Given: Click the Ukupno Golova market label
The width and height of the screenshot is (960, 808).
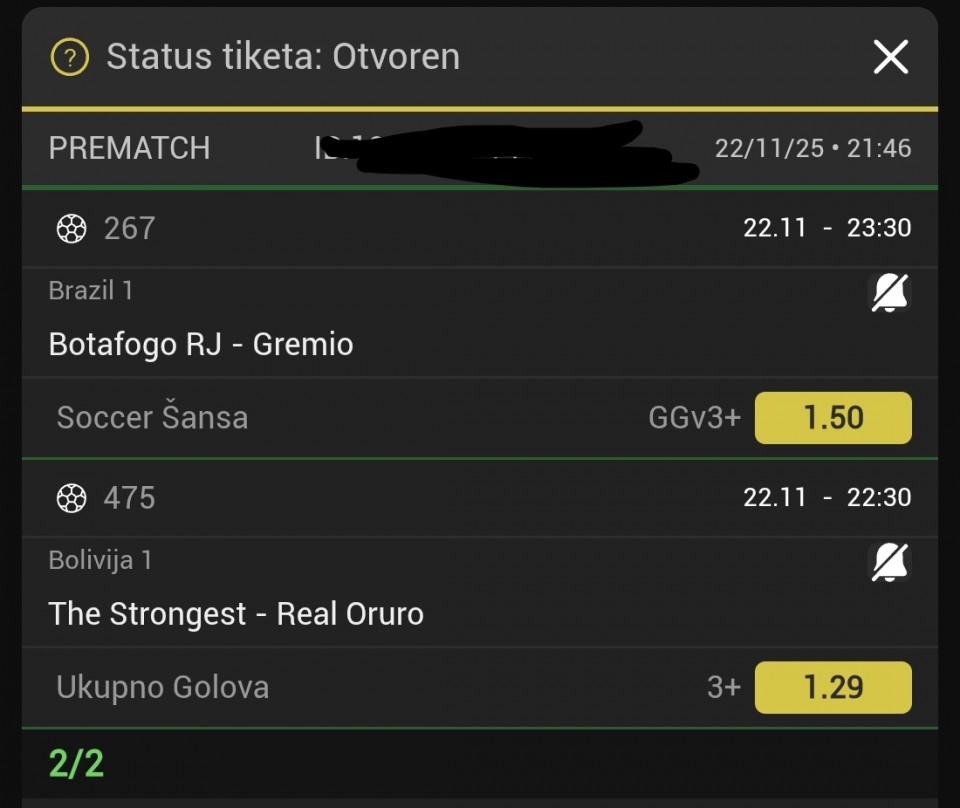Looking at the screenshot, I should click(x=162, y=688).
